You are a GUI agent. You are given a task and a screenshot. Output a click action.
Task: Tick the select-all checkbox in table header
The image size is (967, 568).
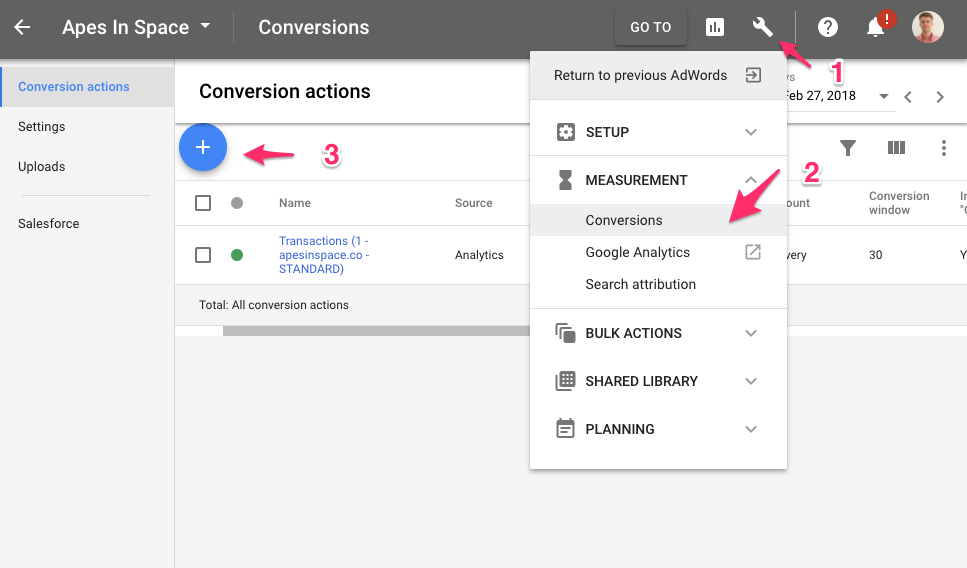[203, 203]
